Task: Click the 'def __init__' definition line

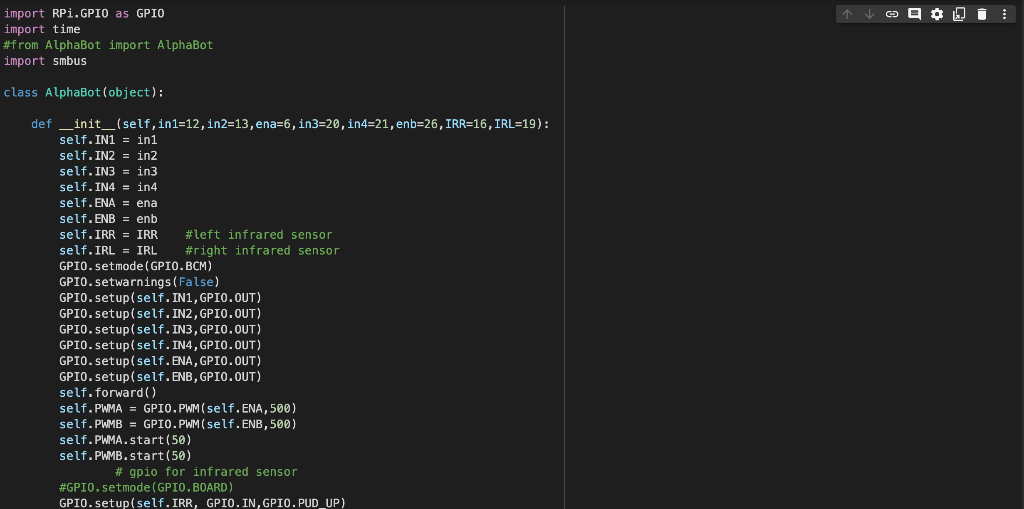Action: point(291,124)
